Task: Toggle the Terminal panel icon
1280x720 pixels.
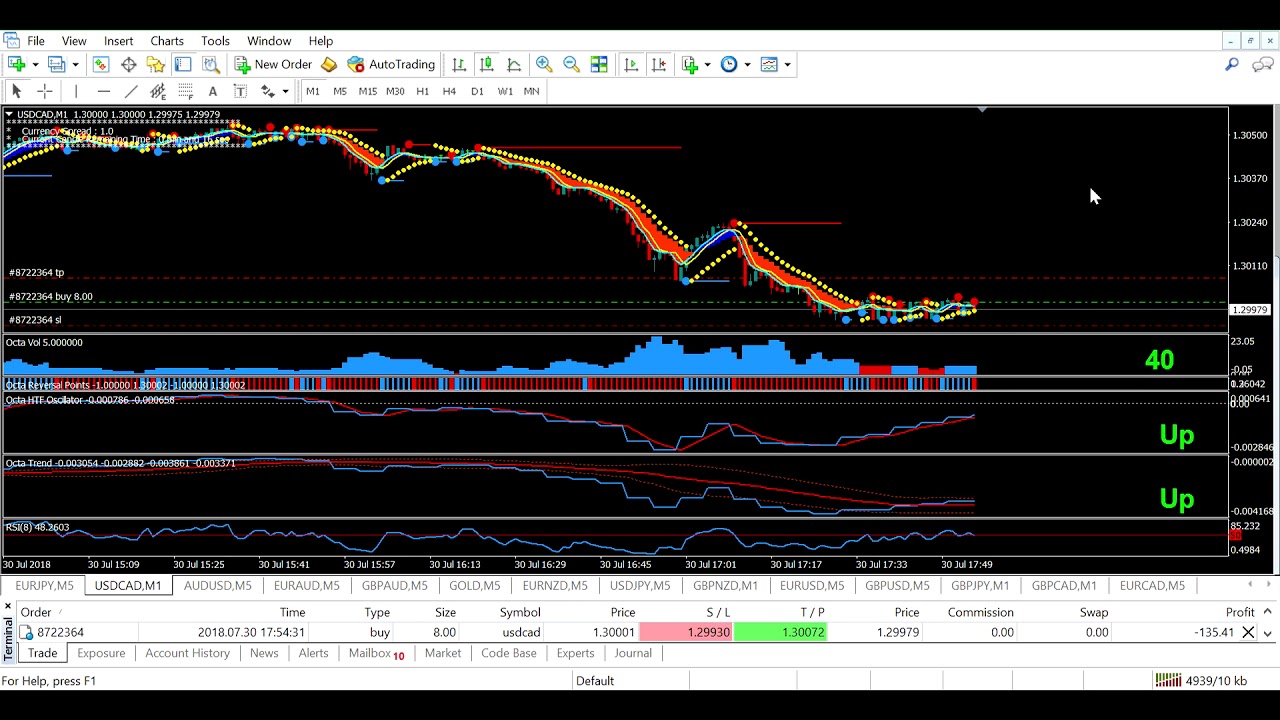Action: pos(183,64)
